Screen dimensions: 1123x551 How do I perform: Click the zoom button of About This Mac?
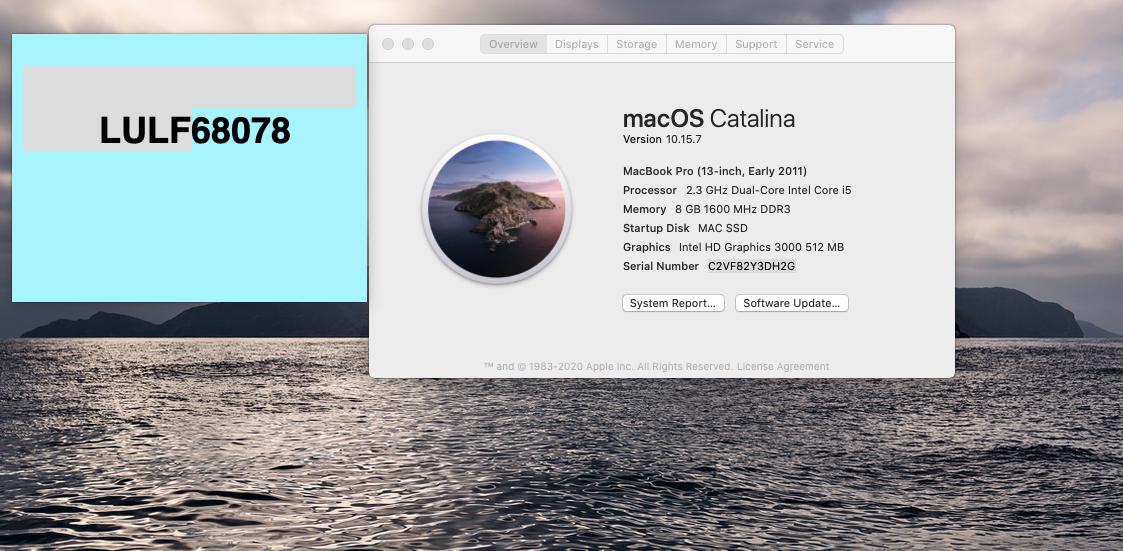coord(428,44)
